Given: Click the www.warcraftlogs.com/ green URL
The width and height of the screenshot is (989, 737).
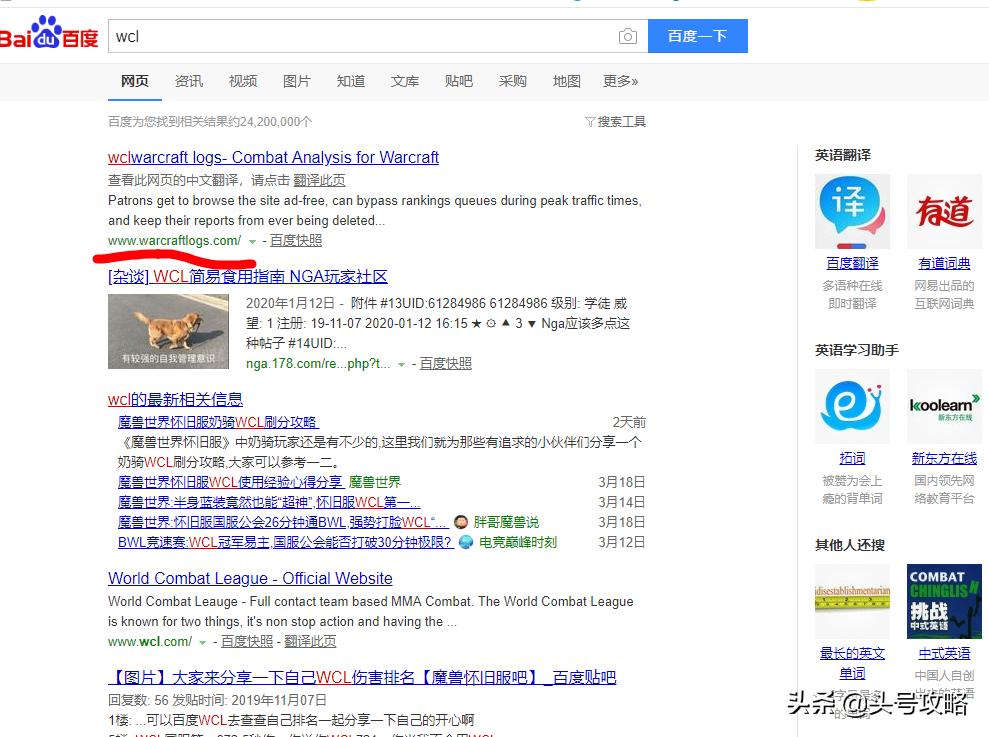Looking at the screenshot, I should [174, 240].
